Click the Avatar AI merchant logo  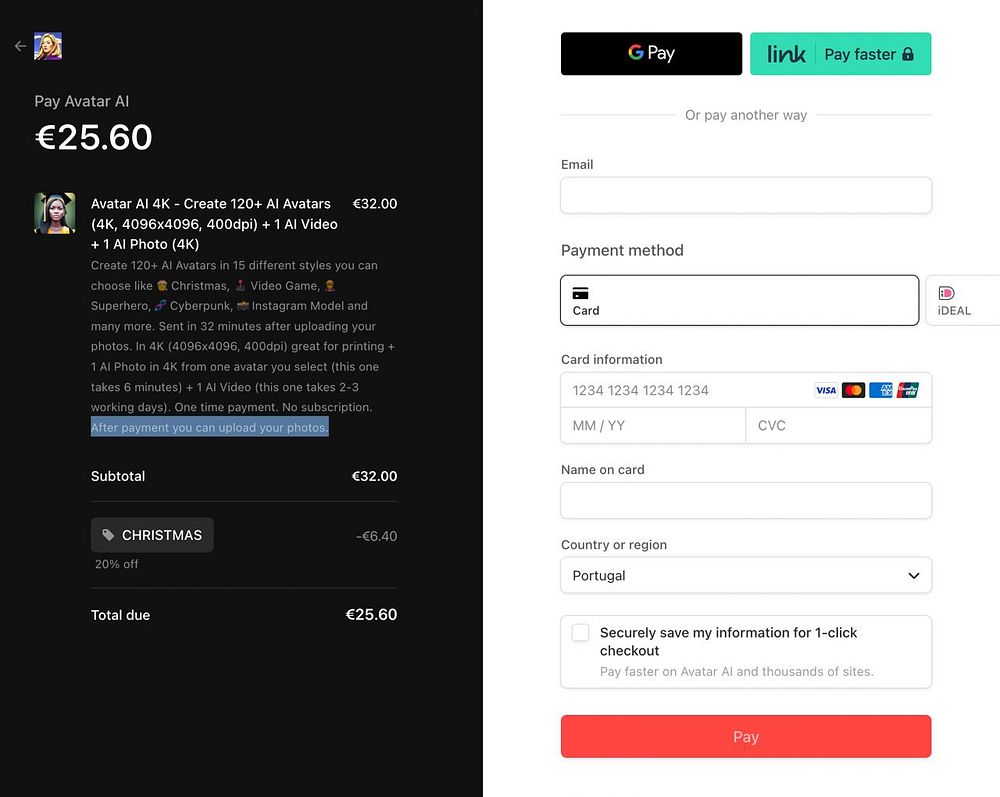(48, 46)
